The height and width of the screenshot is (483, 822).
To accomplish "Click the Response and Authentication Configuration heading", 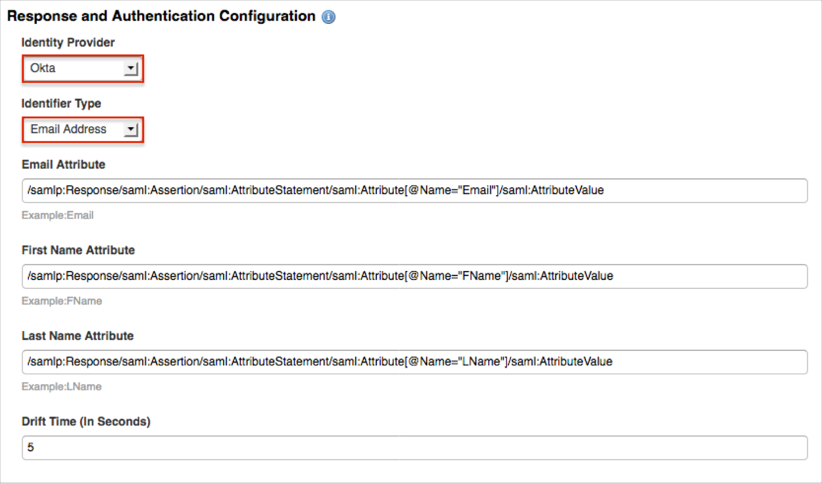I will click(162, 17).
